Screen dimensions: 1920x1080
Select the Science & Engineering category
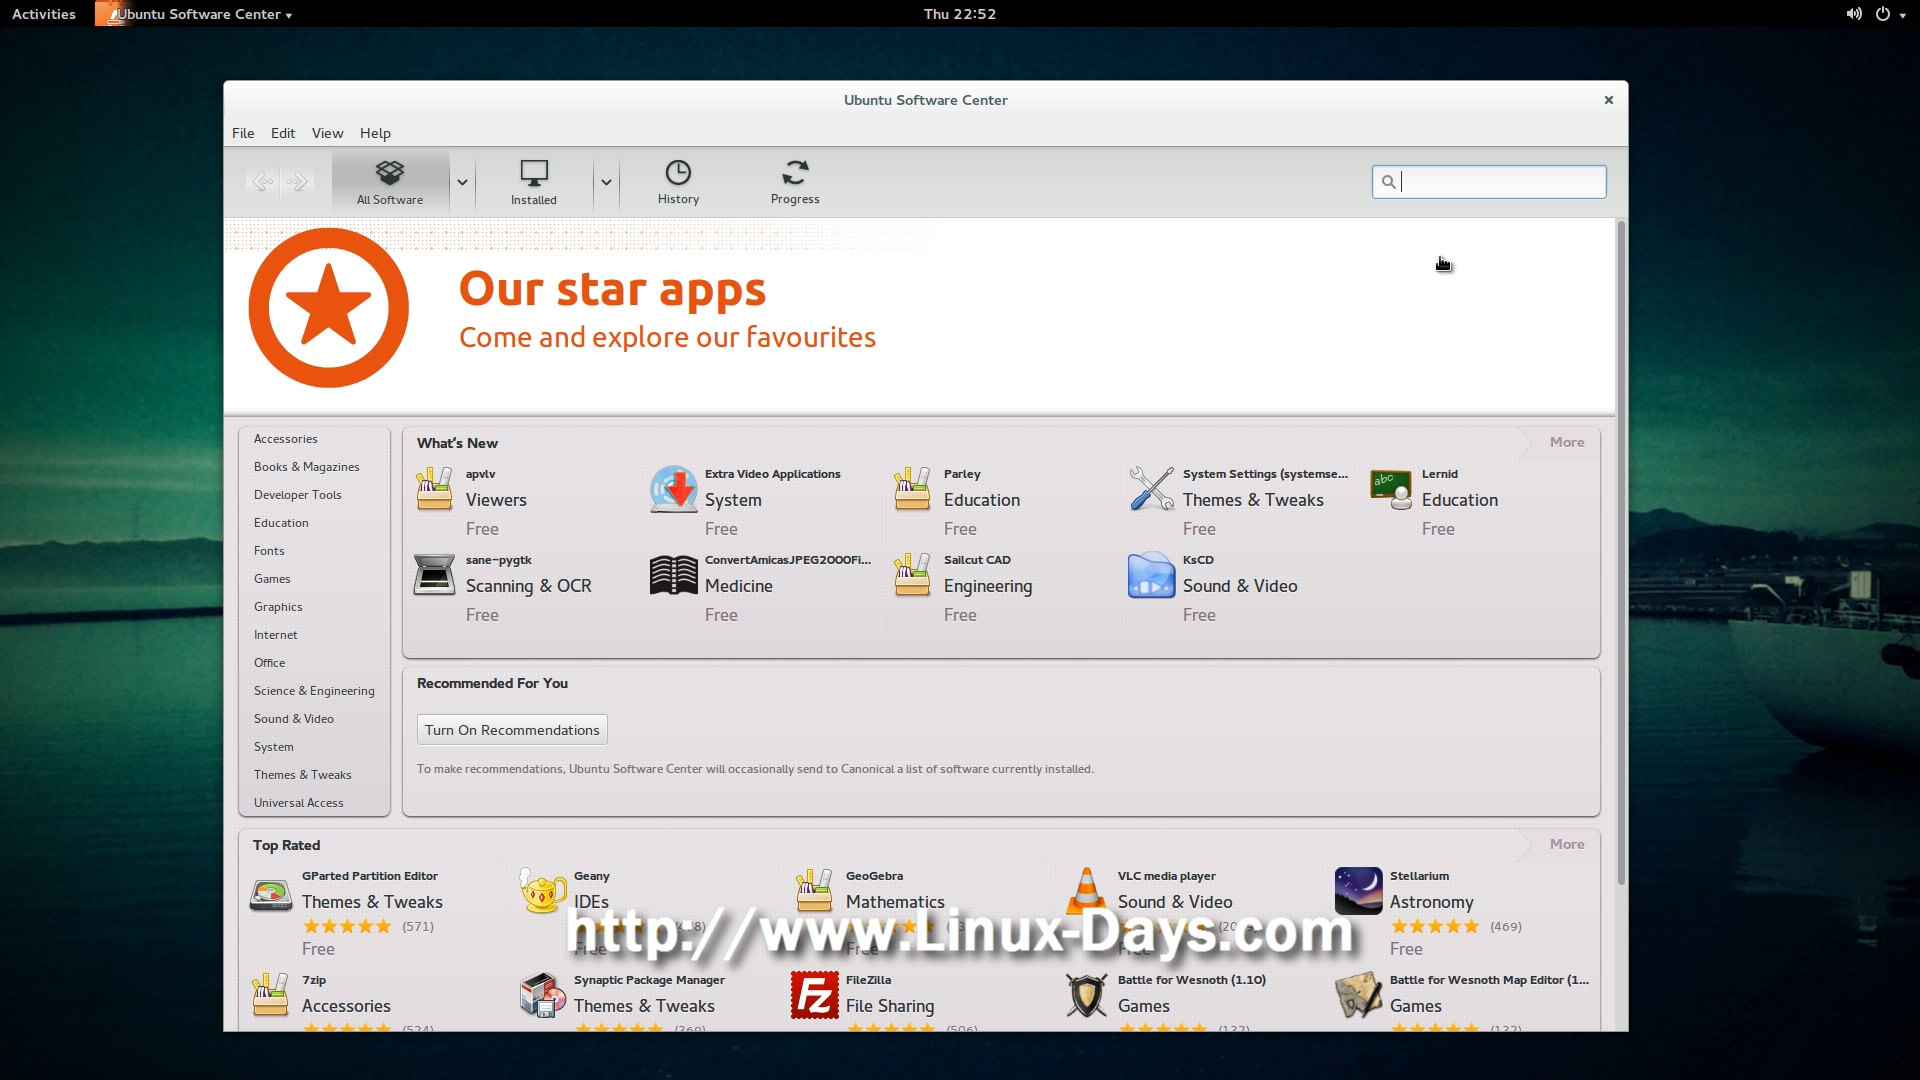pyautogui.click(x=314, y=691)
